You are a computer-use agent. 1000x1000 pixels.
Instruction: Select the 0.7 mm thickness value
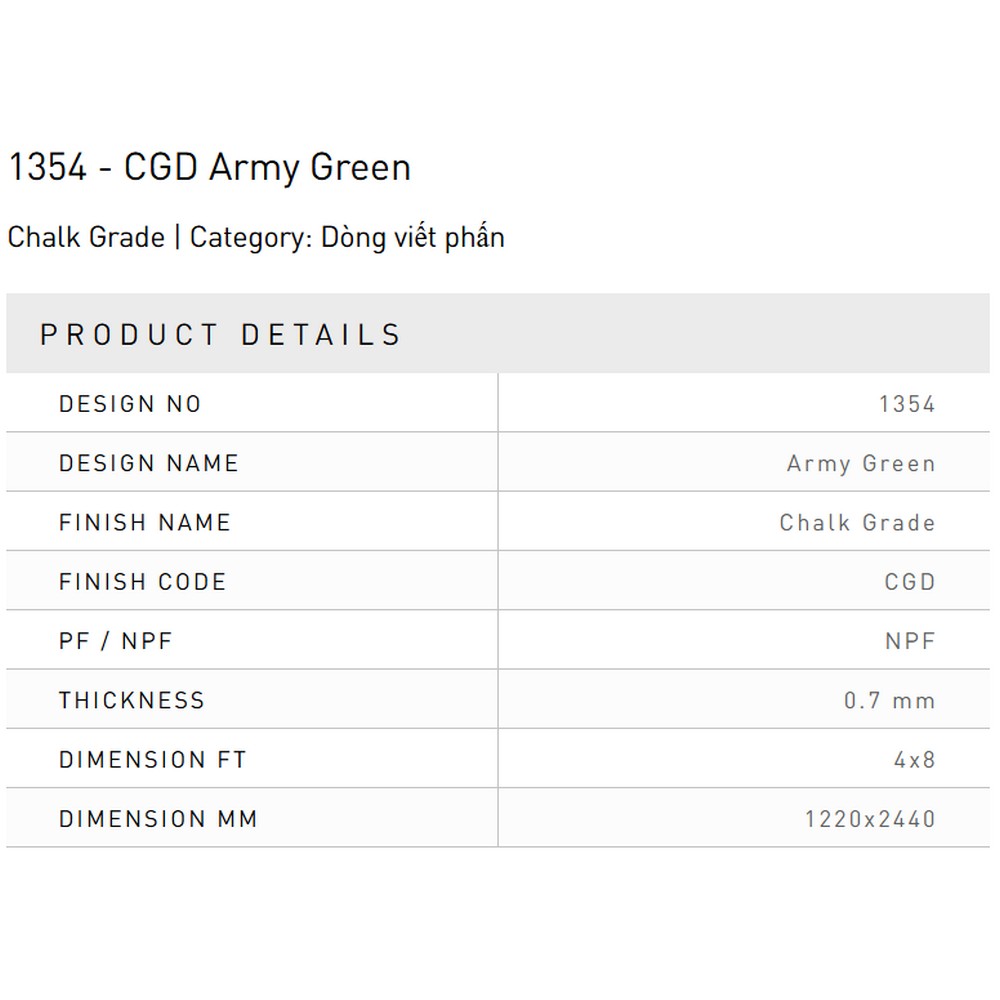890,700
